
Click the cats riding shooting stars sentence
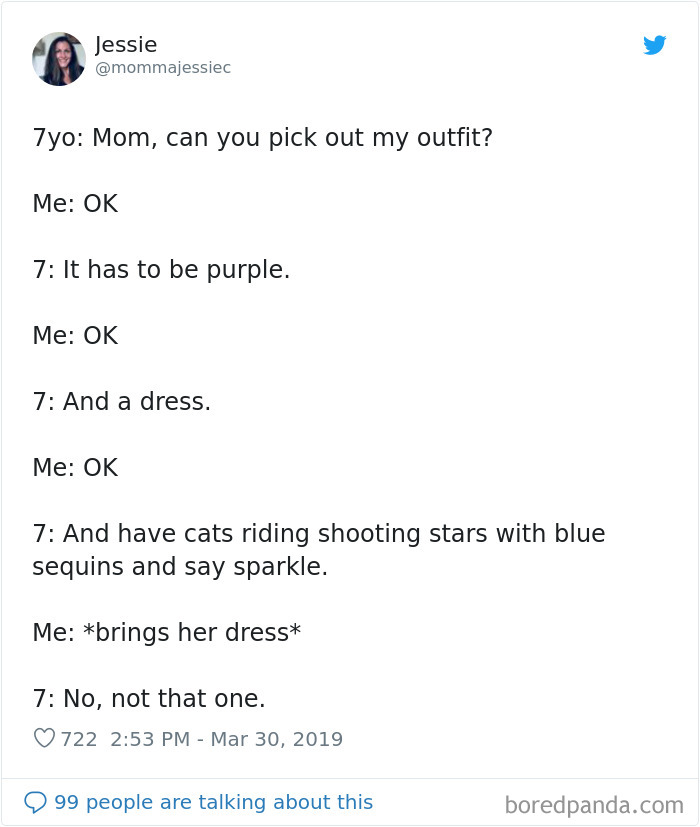tap(319, 533)
